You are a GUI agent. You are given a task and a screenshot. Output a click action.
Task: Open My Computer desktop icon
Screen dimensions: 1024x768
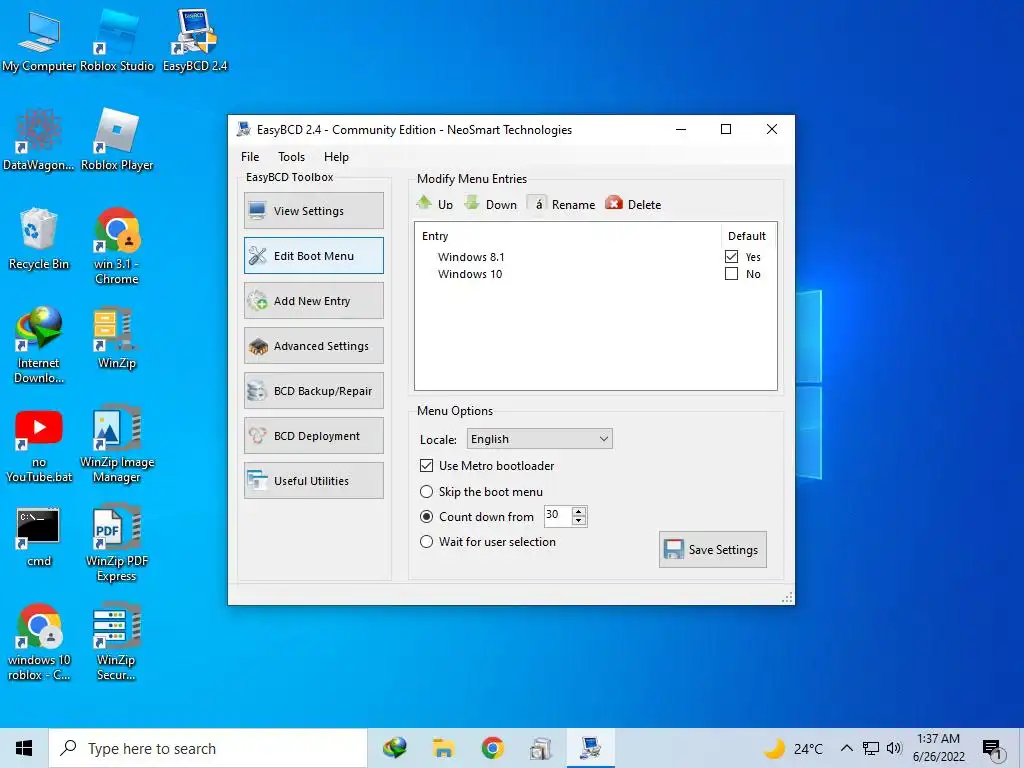(39, 40)
